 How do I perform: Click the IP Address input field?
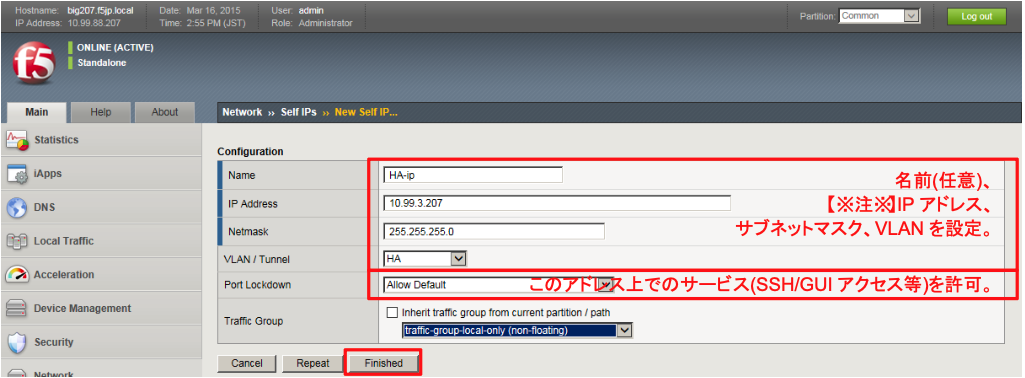pyautogui.click(x=558, y=203)
